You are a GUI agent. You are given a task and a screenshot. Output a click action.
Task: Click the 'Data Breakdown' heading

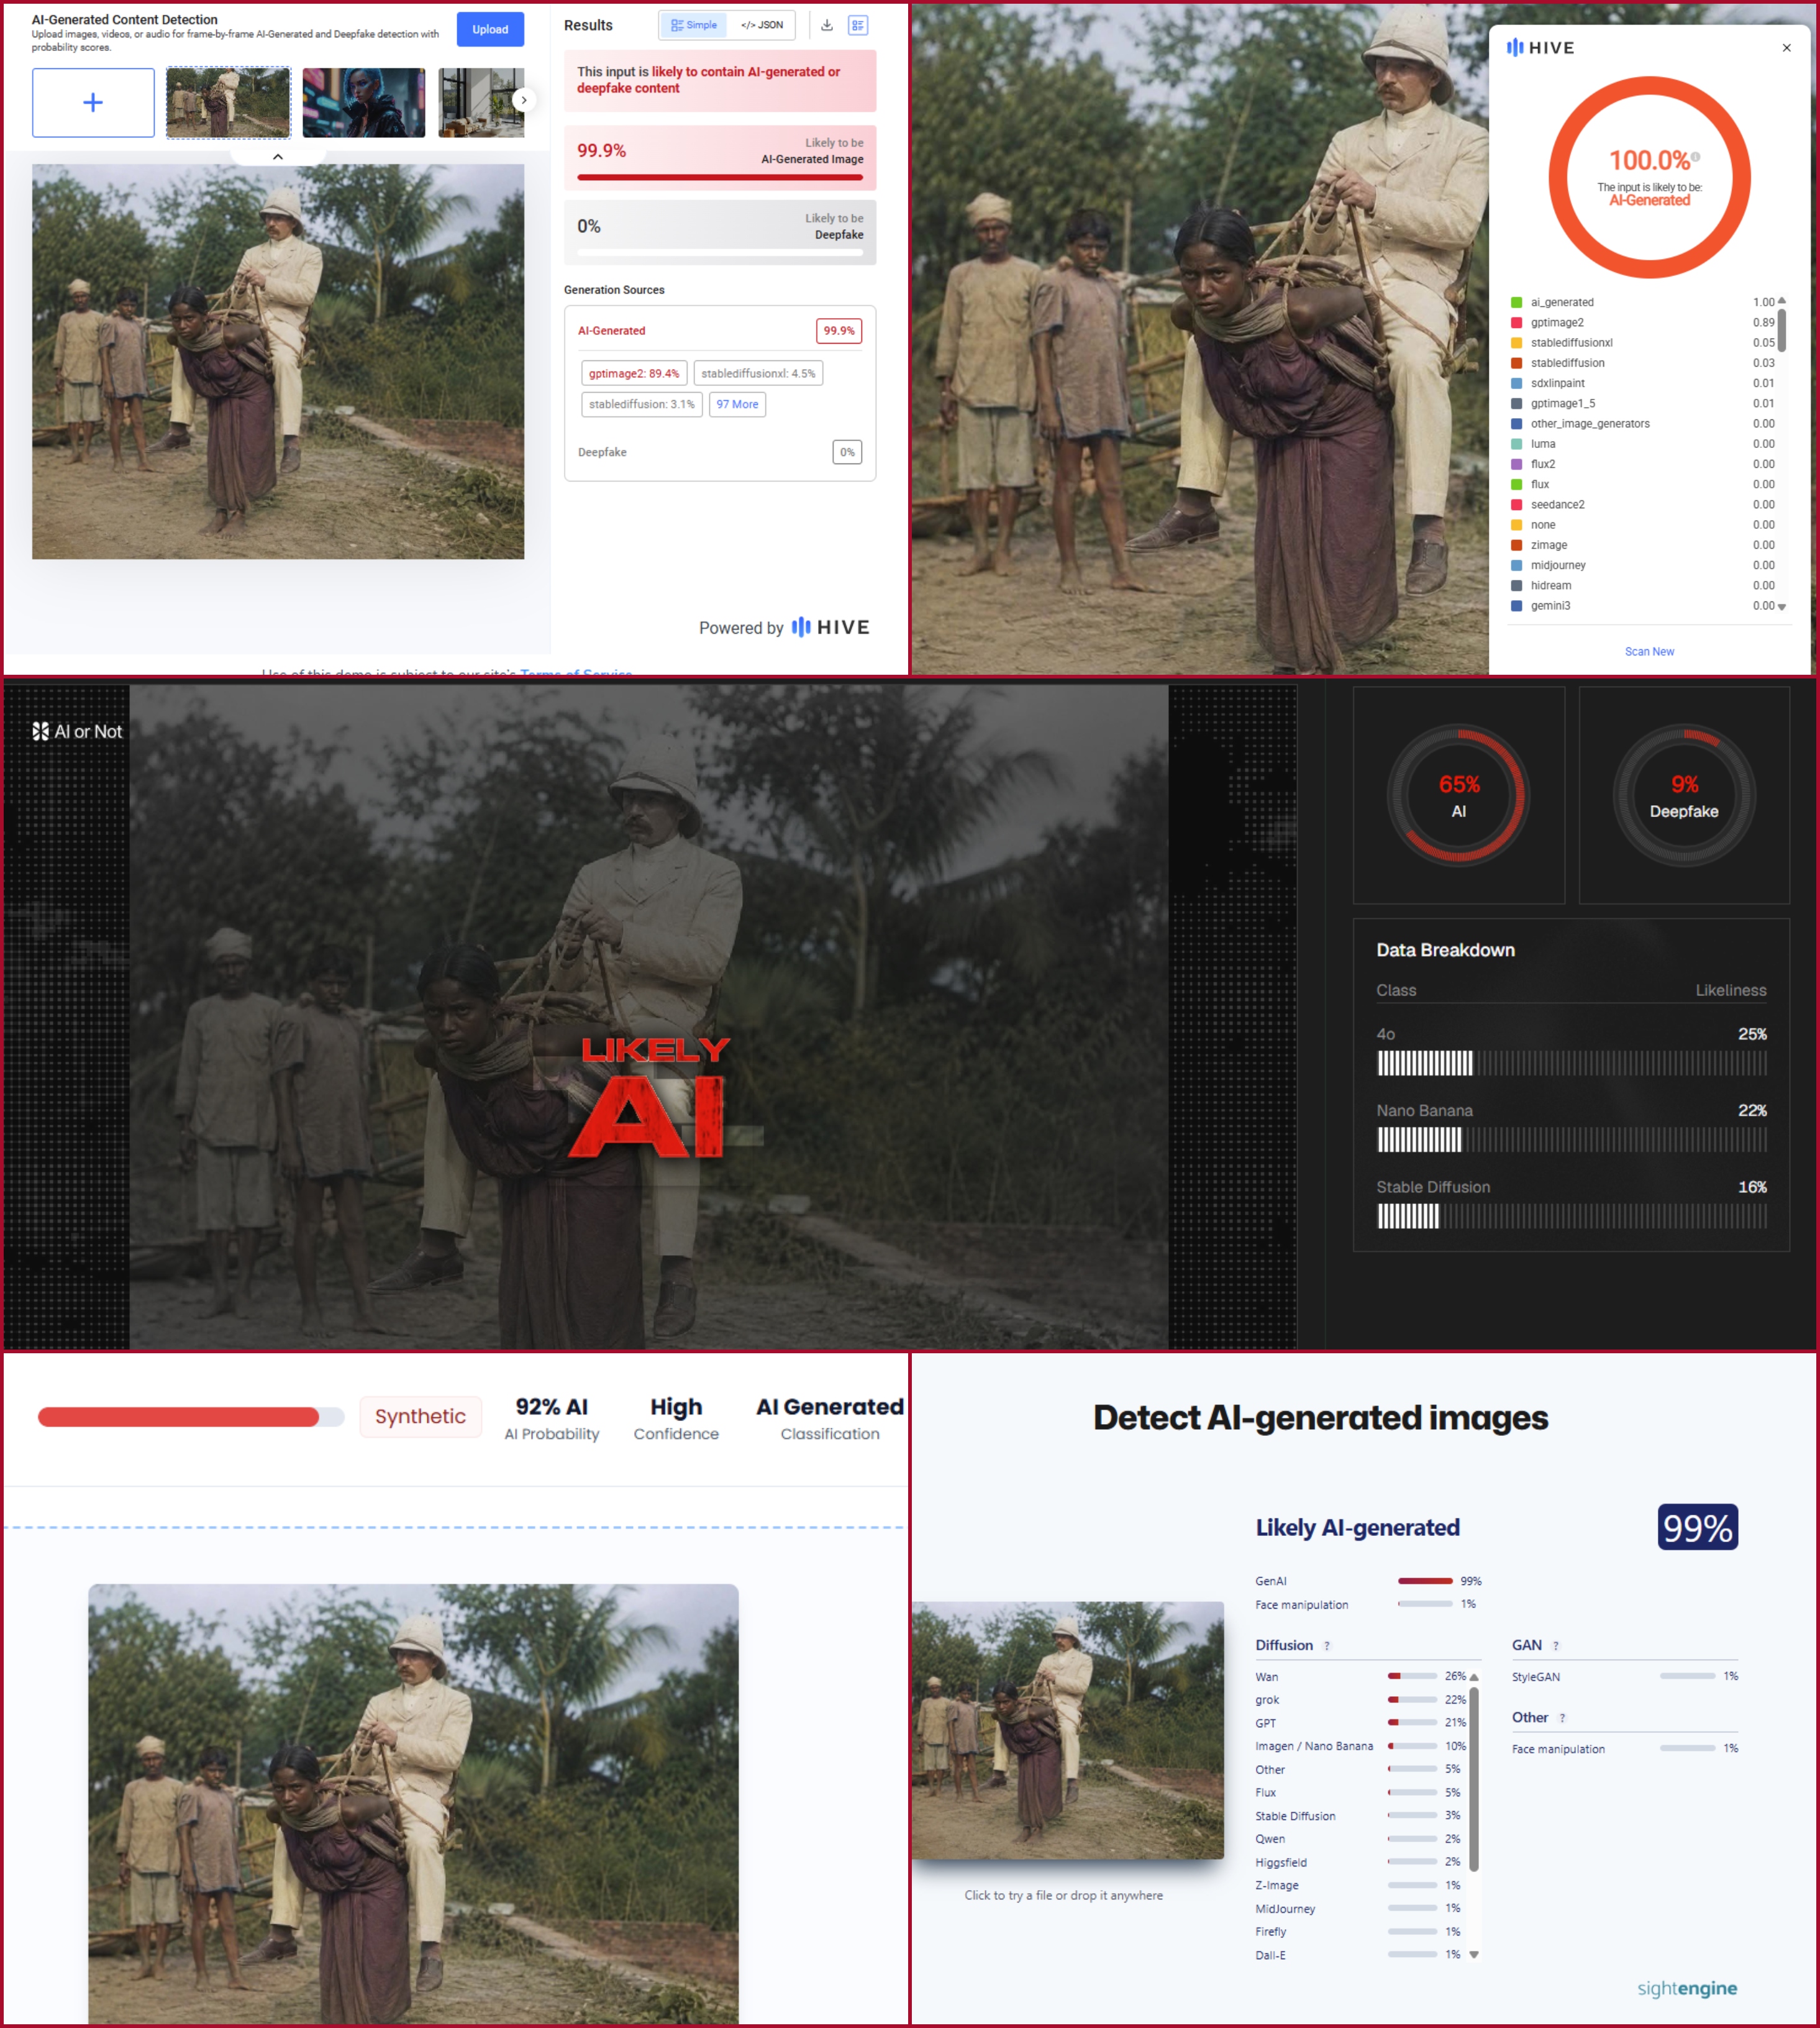pyautogui.click(x=1445, y=950)
